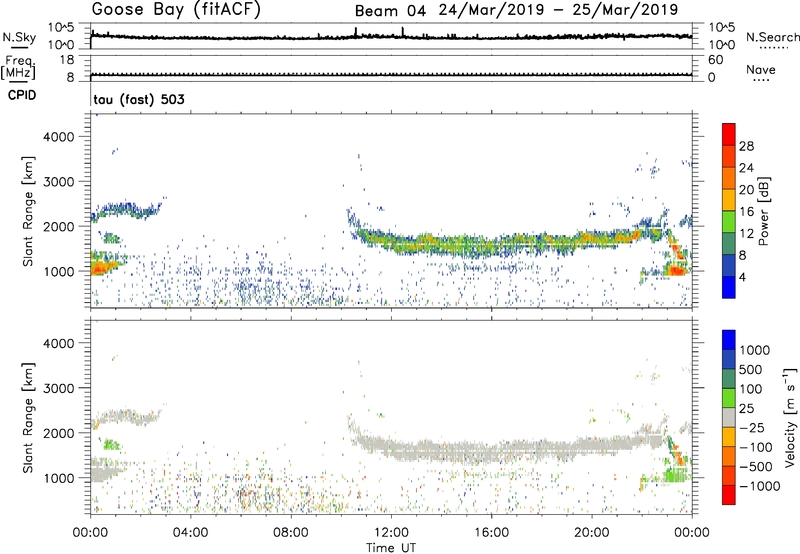Screen dimensions: 800x554
Task: Click the green velocity patch near 1000 km before 24:00
Action: coord(676,475)
